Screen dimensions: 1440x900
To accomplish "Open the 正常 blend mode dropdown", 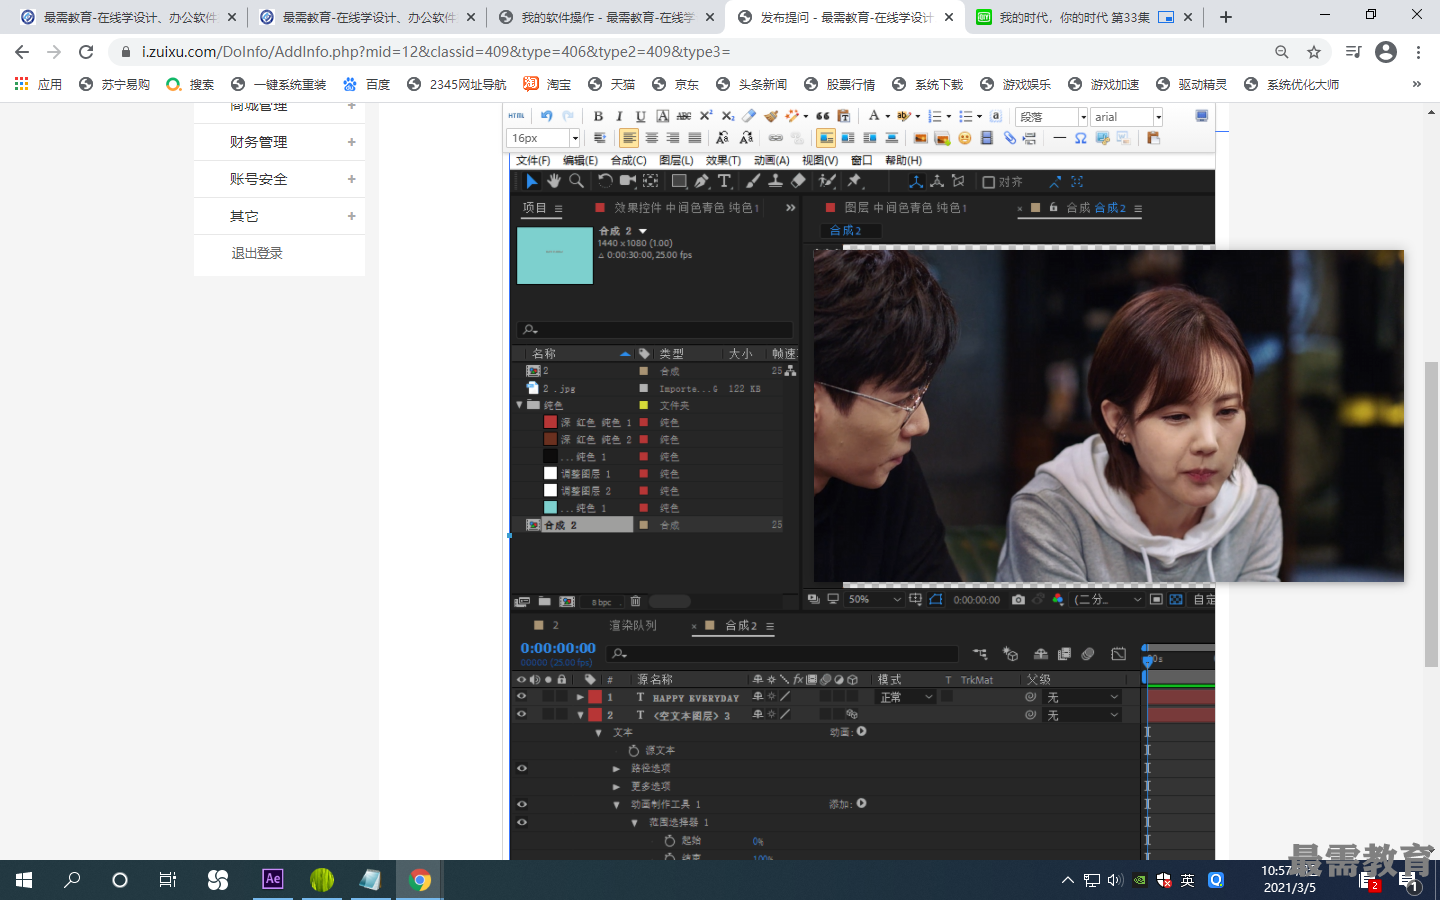I will [x=906, y=697].
